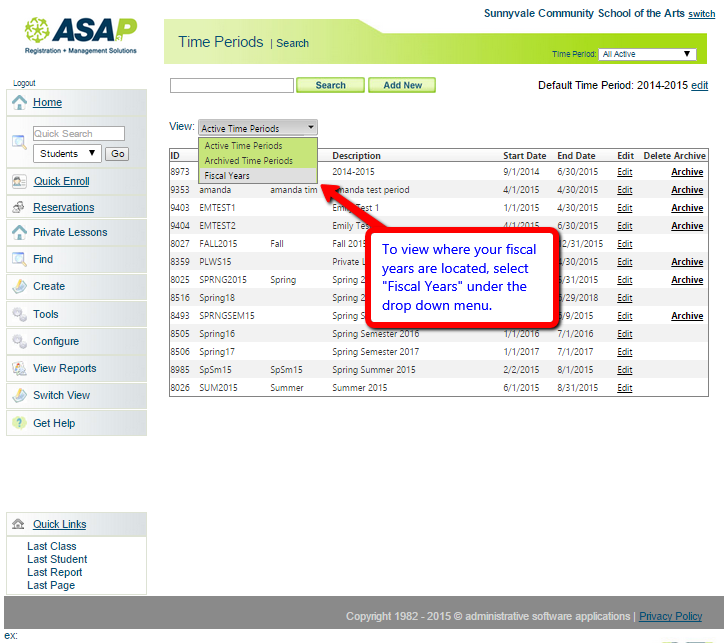Click the Tools gear icon
Screen dimensions: 726x643
click(19, 314)
